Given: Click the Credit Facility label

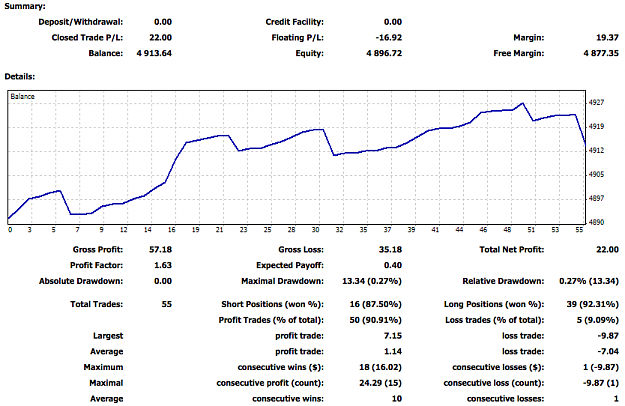Looking at the screenshot, I should tap(295, 22).
